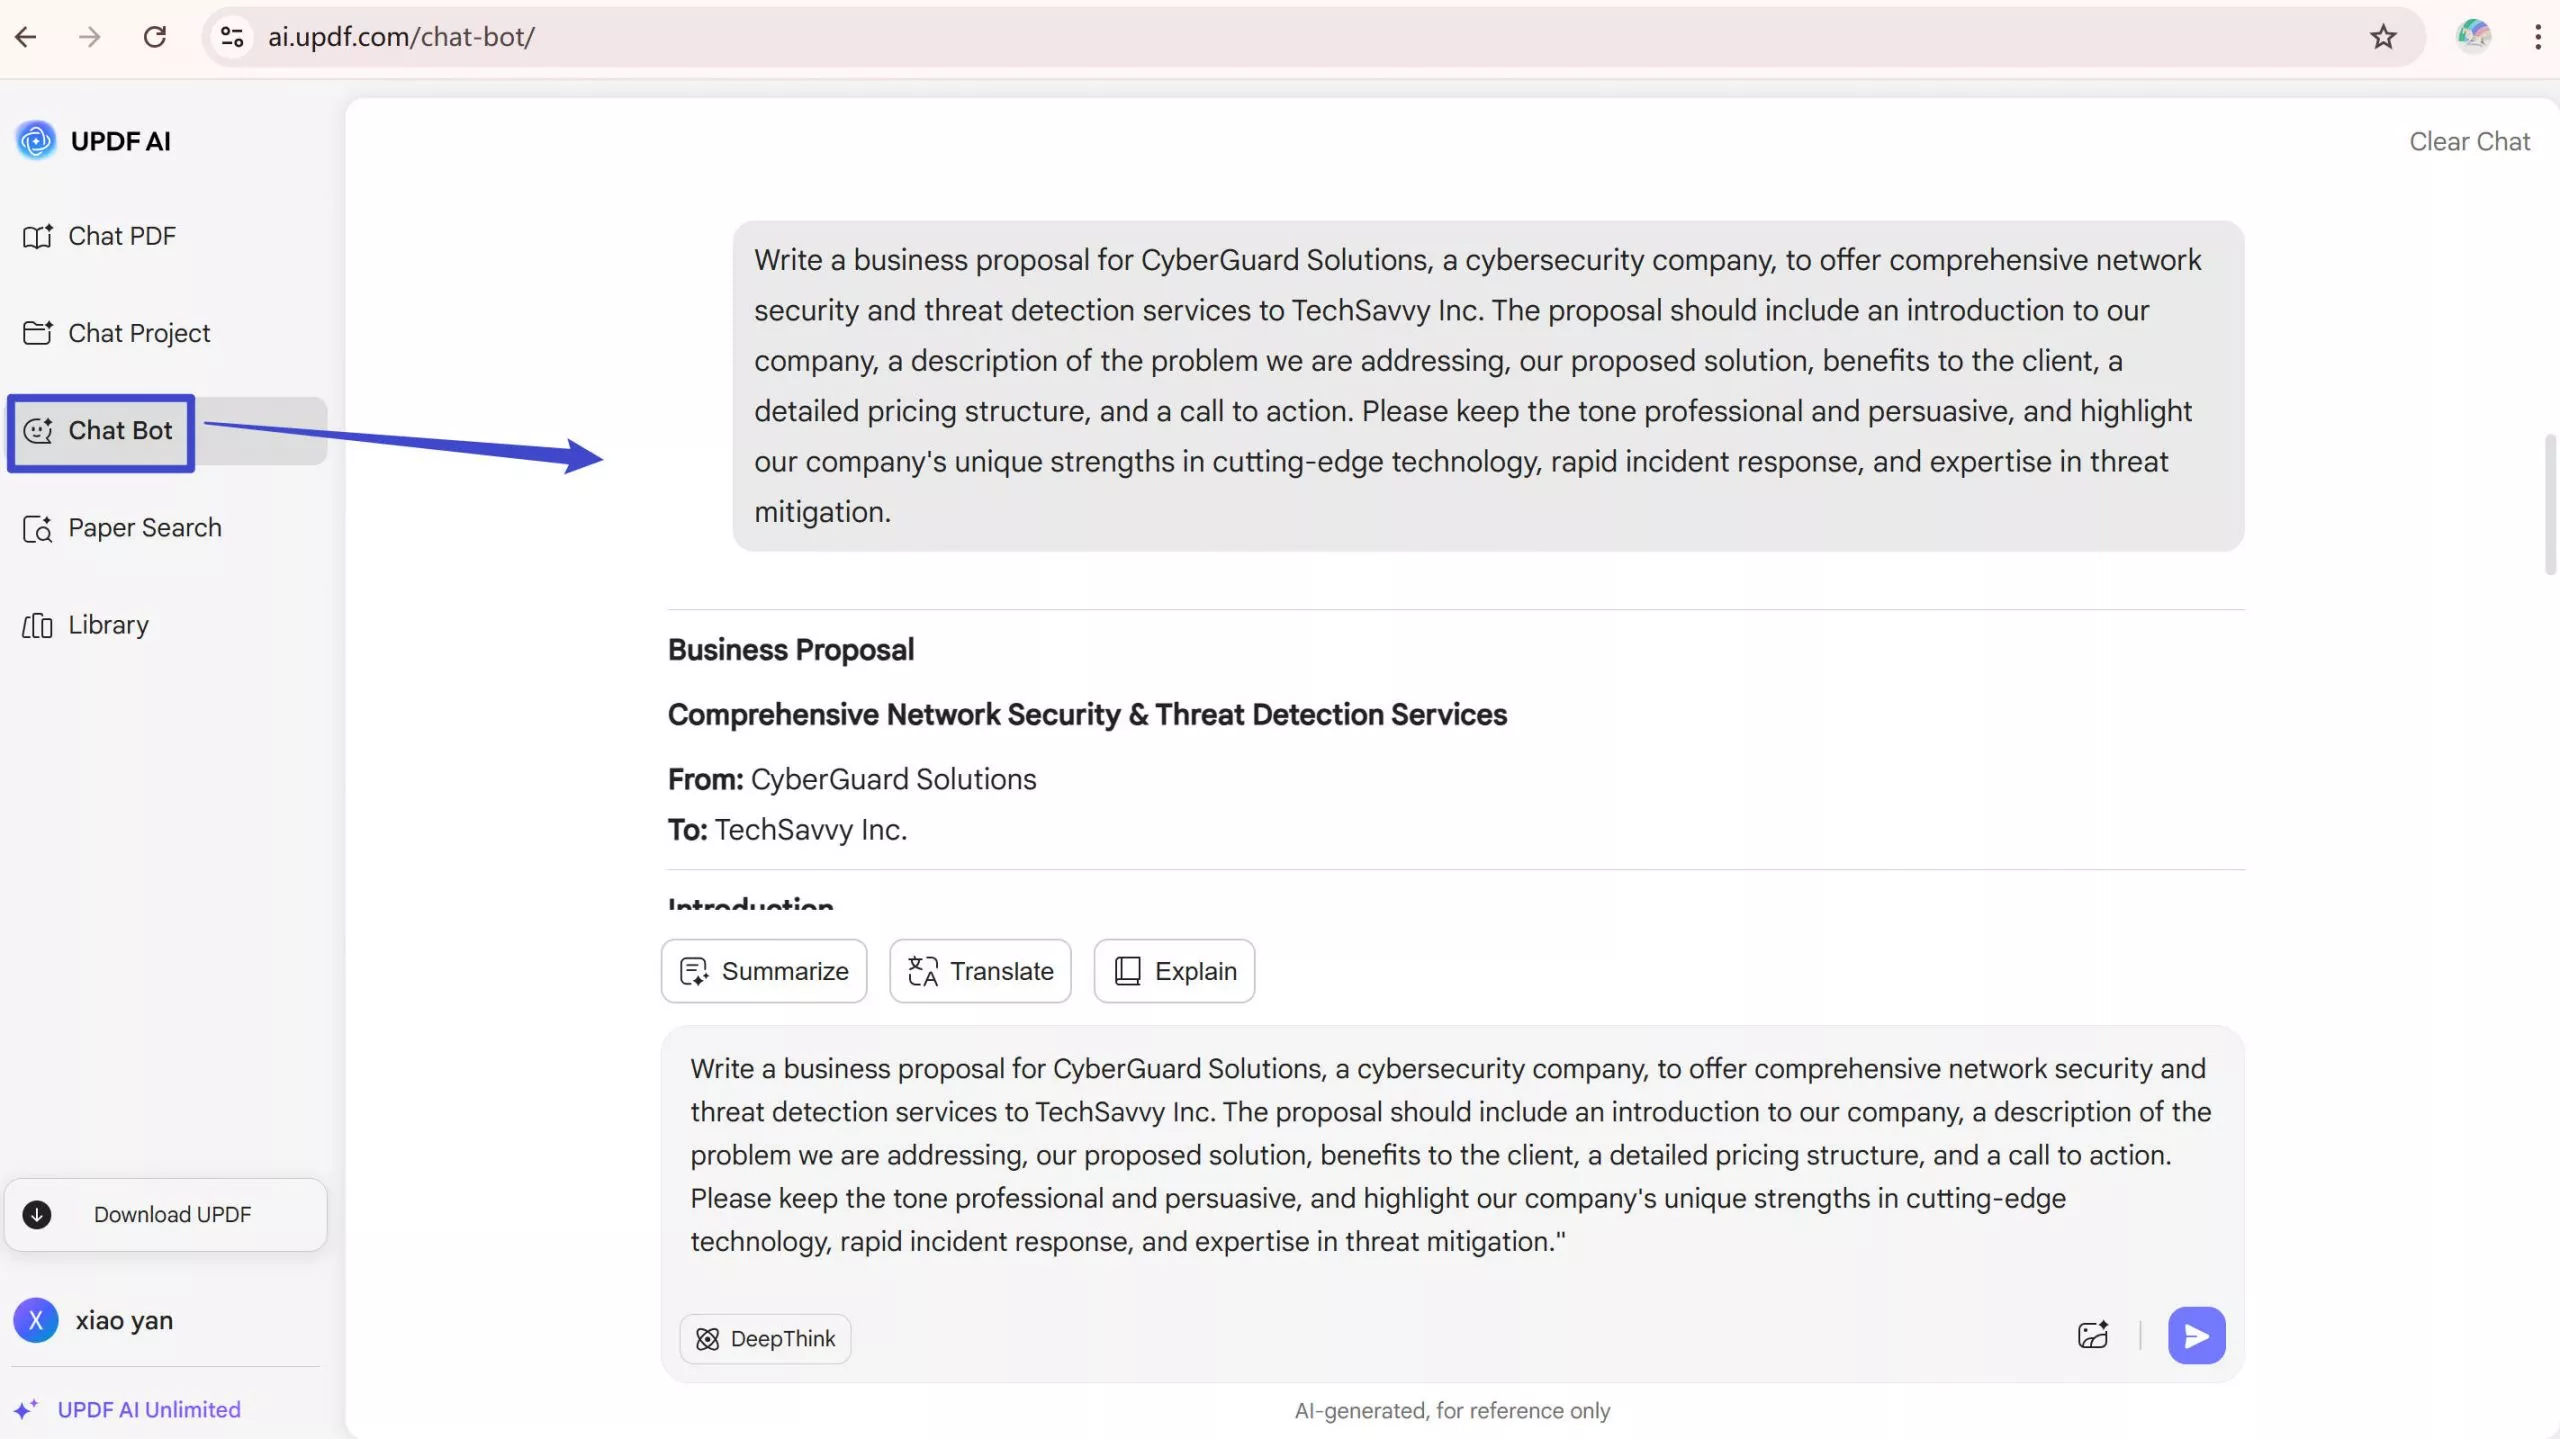Screen dimensions: 2560x1439
Task: Open UPDF AI Unlimited link
Action: 148,1409
